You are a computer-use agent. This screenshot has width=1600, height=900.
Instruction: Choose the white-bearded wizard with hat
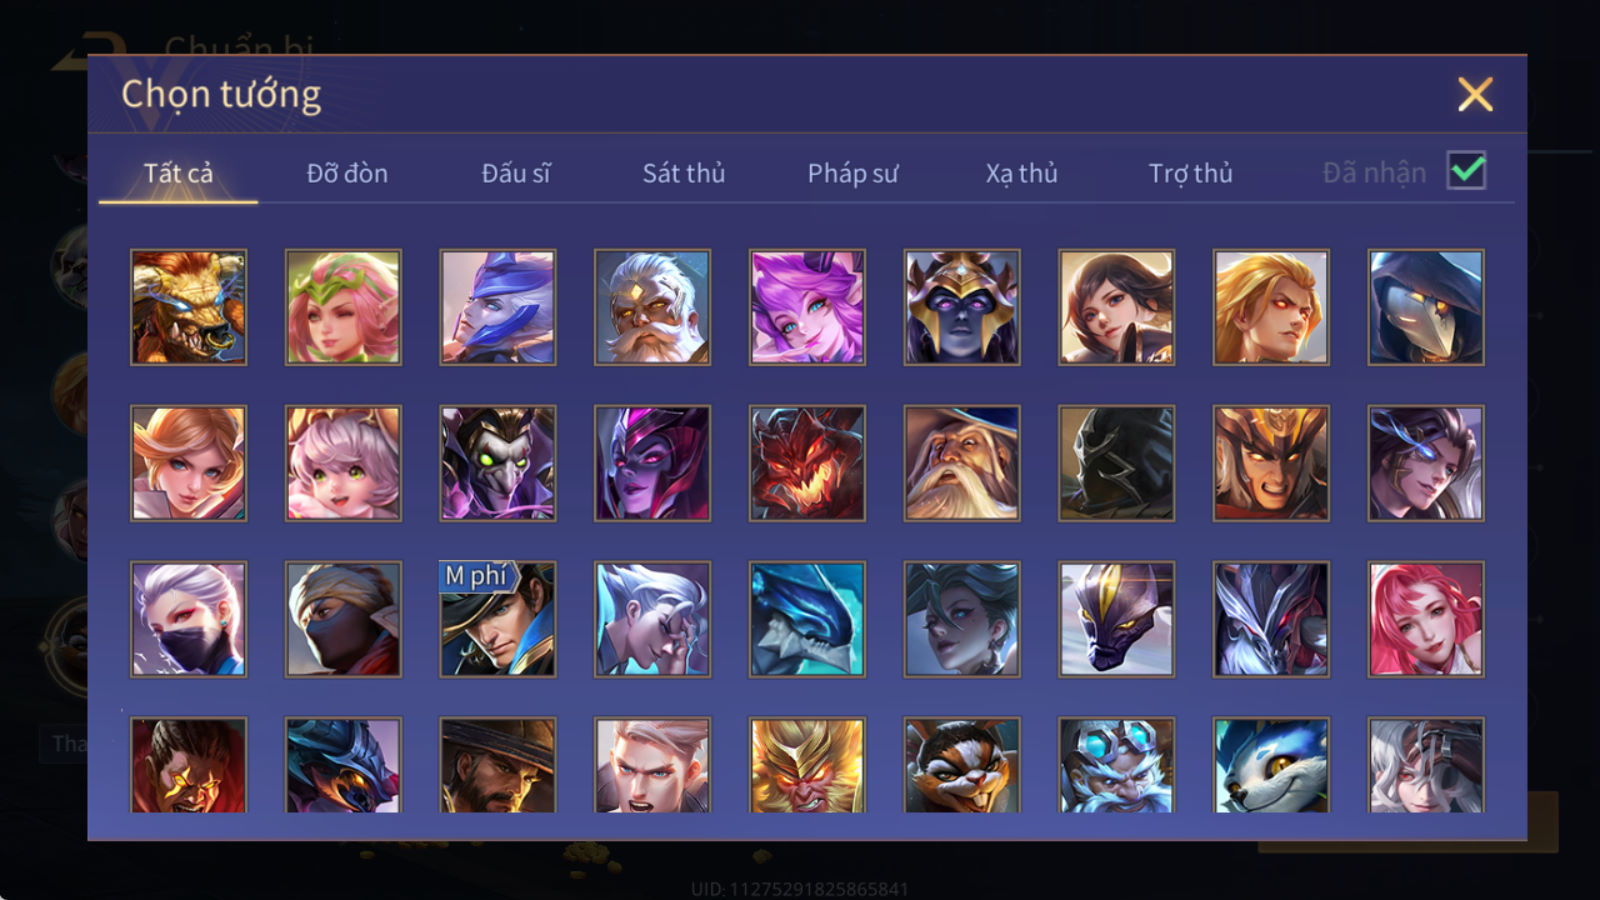(961, 463)
